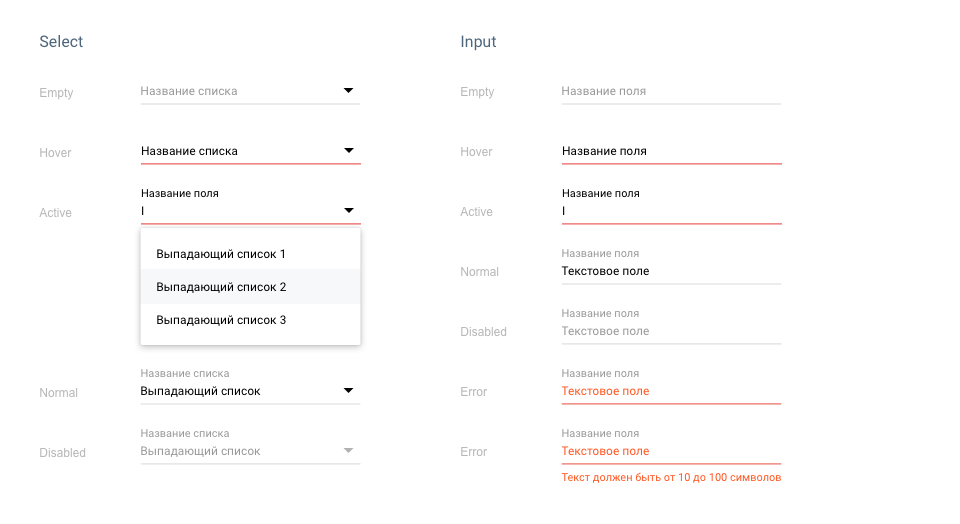960x524 pixels.
Task: Pick Выпадающий список 3 option
Action: tap(250, 320)
